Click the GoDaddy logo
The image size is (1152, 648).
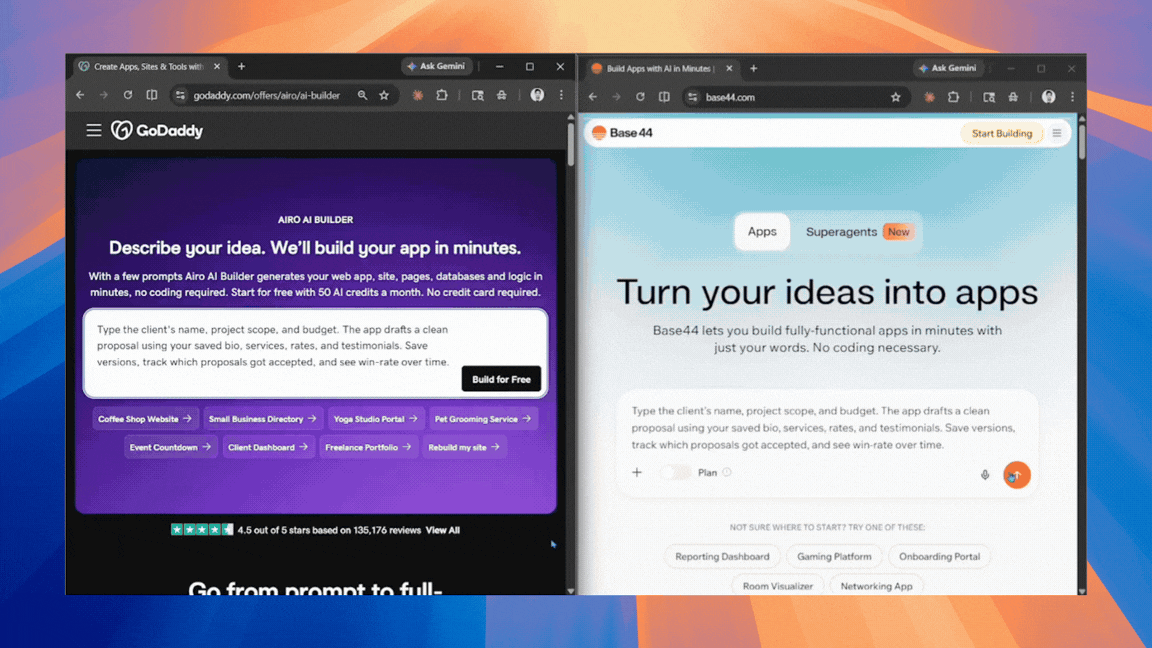point(157,131)
